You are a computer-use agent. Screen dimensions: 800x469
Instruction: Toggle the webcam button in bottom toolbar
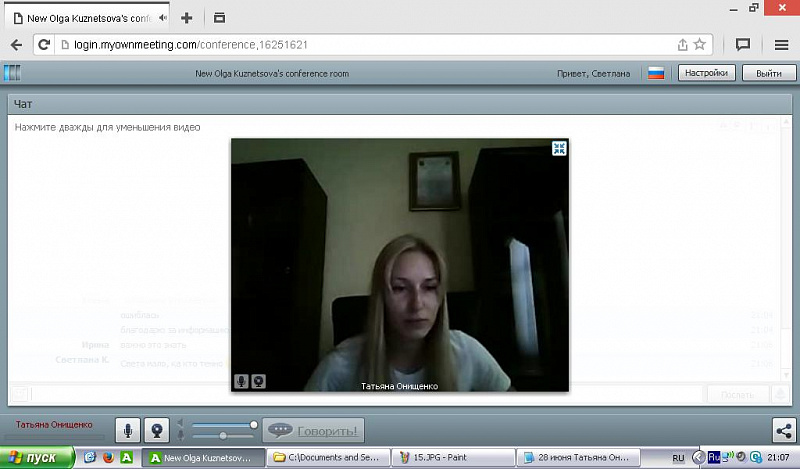pyautogui.click(x=156, y=430)
